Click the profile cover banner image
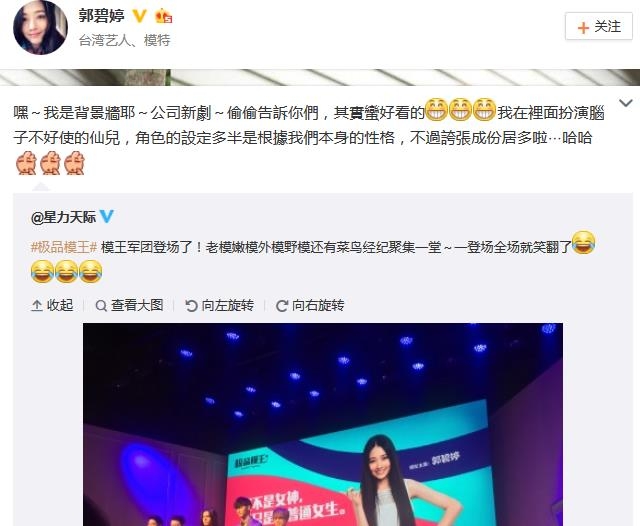Screen dimensions: 640x526 click(320, 77)
